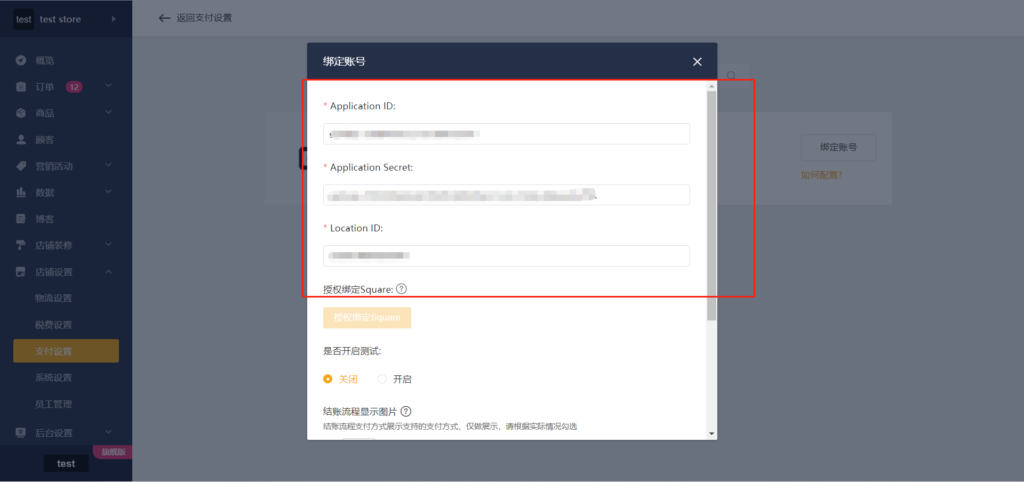Expand the test store switcher arrow

(114, 19)
